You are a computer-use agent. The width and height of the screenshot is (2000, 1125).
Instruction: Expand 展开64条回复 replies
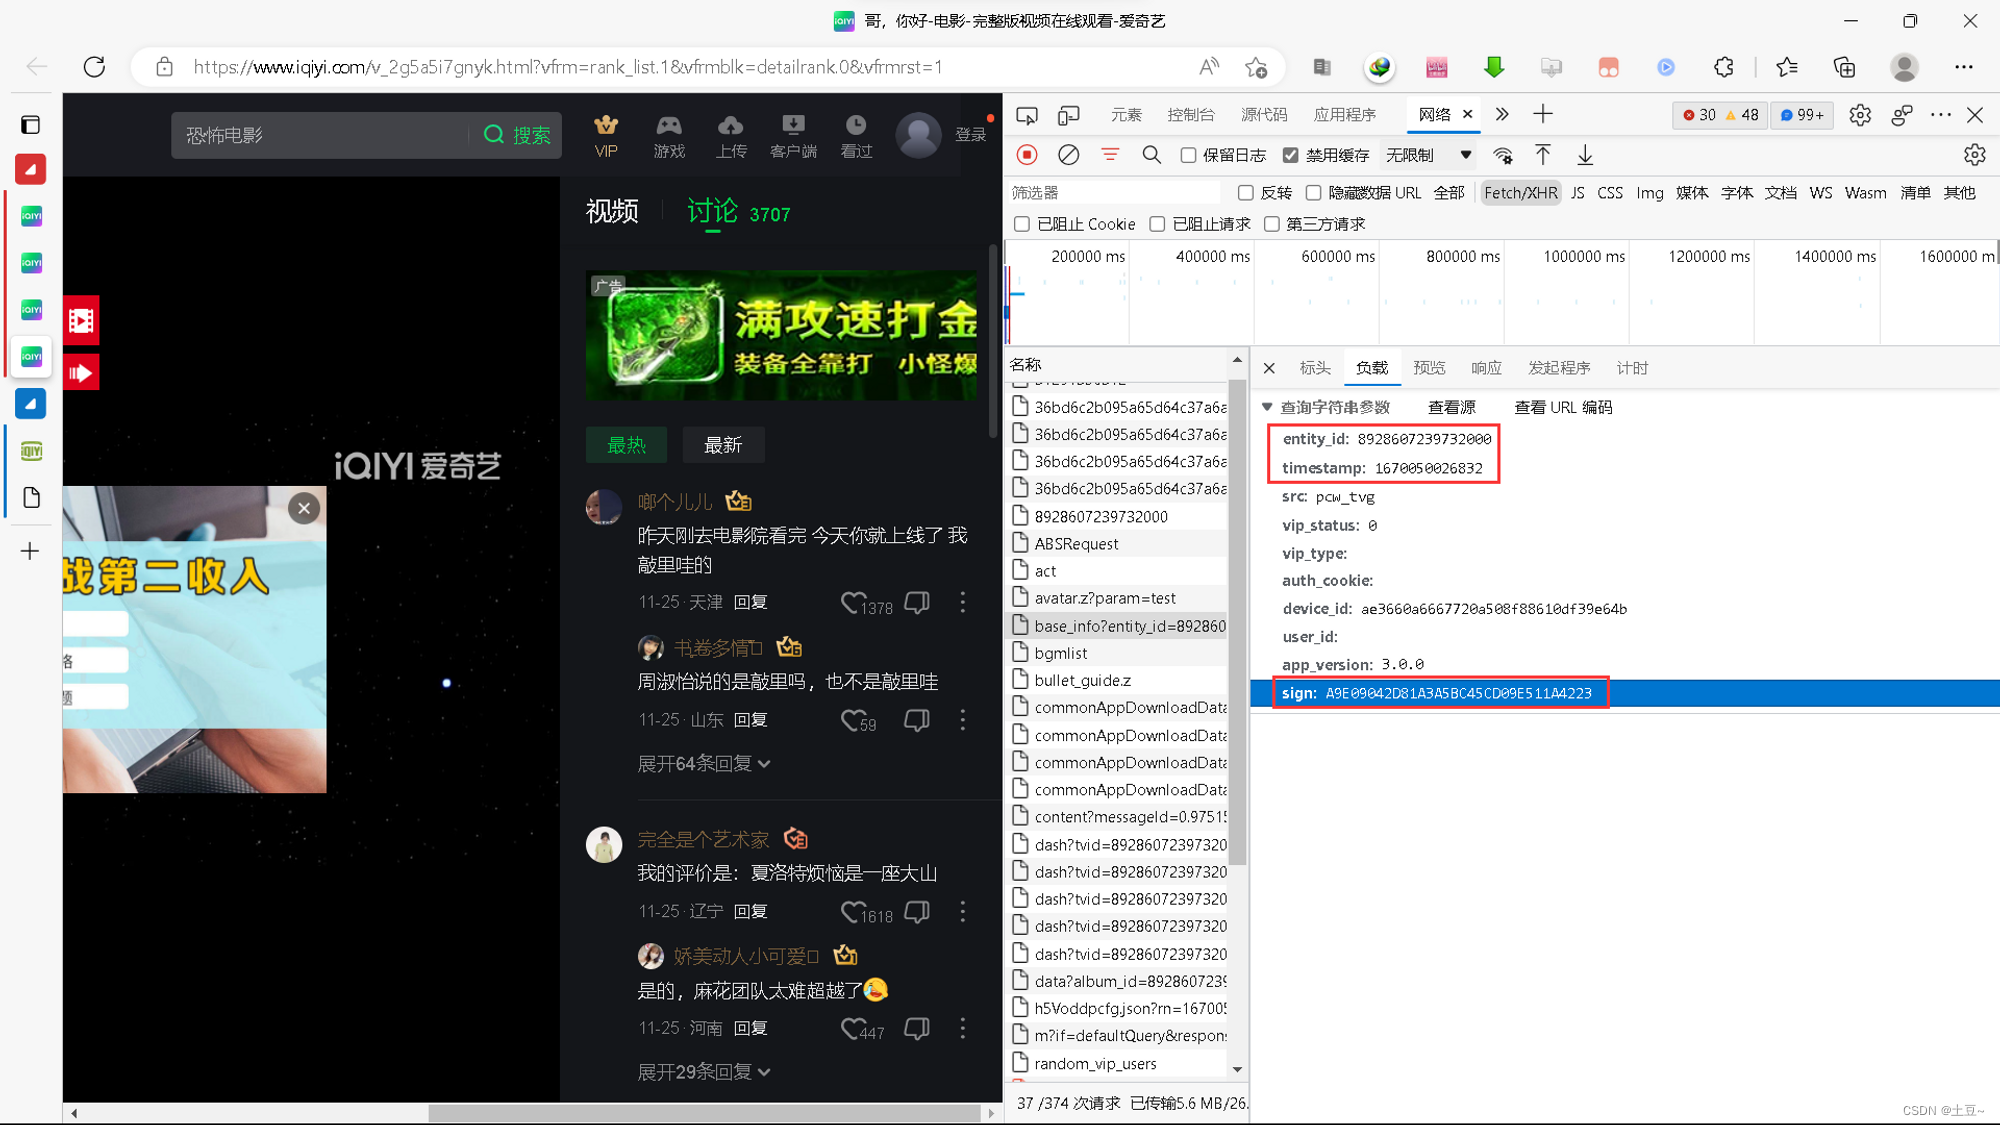[x=704, y=764]
